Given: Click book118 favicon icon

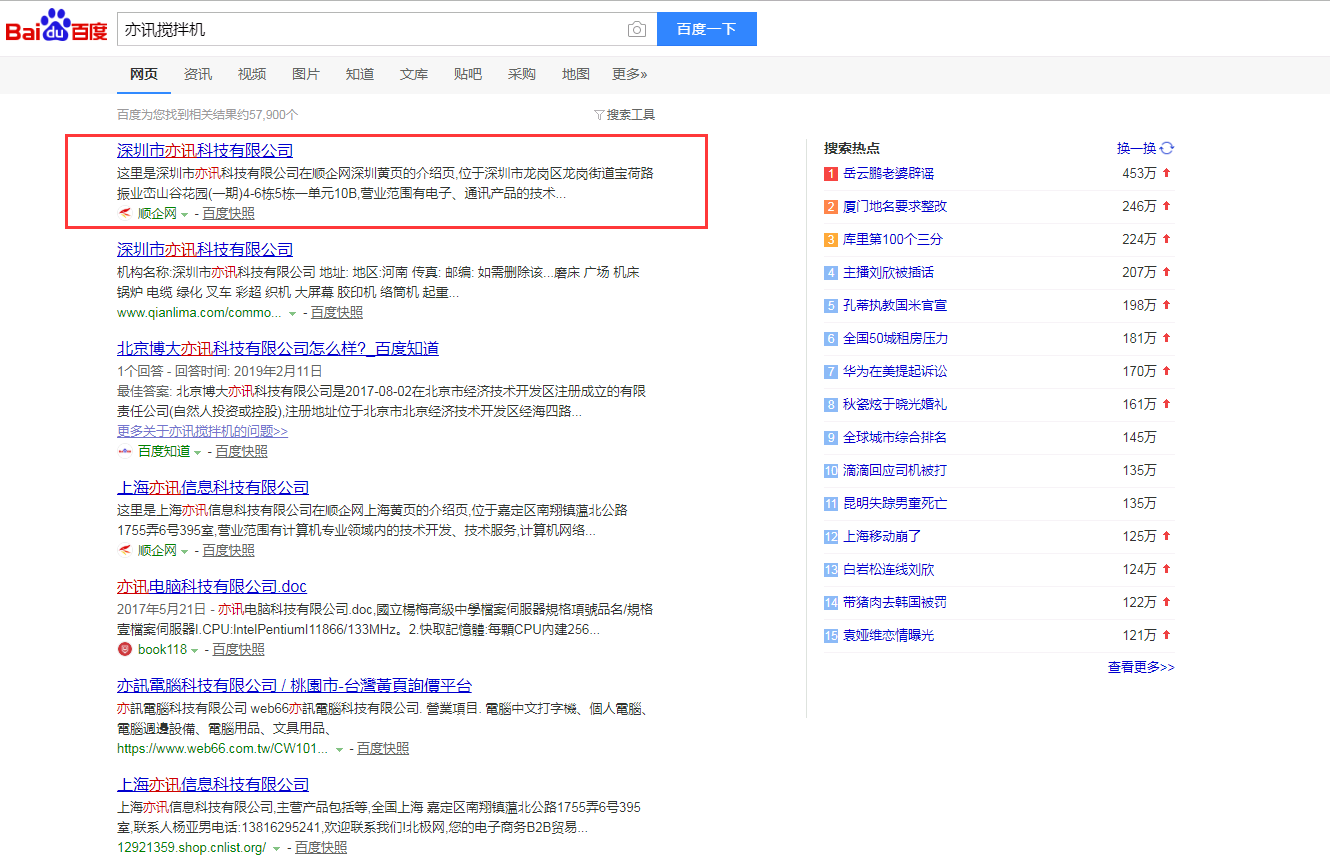Looking at the screenshot, I should click(x=124, y=649).
